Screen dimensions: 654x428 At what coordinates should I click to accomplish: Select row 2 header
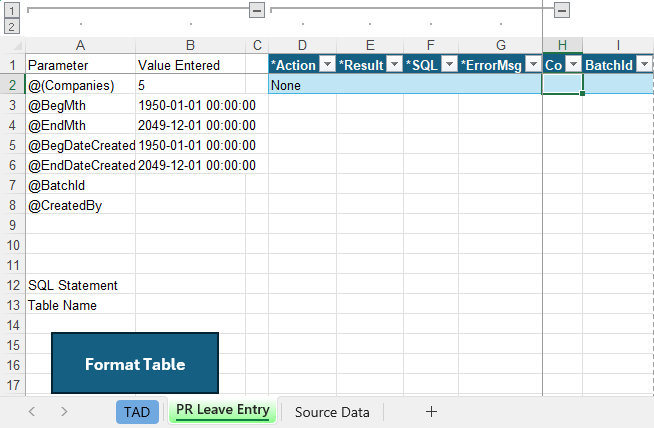click(13, 85)
